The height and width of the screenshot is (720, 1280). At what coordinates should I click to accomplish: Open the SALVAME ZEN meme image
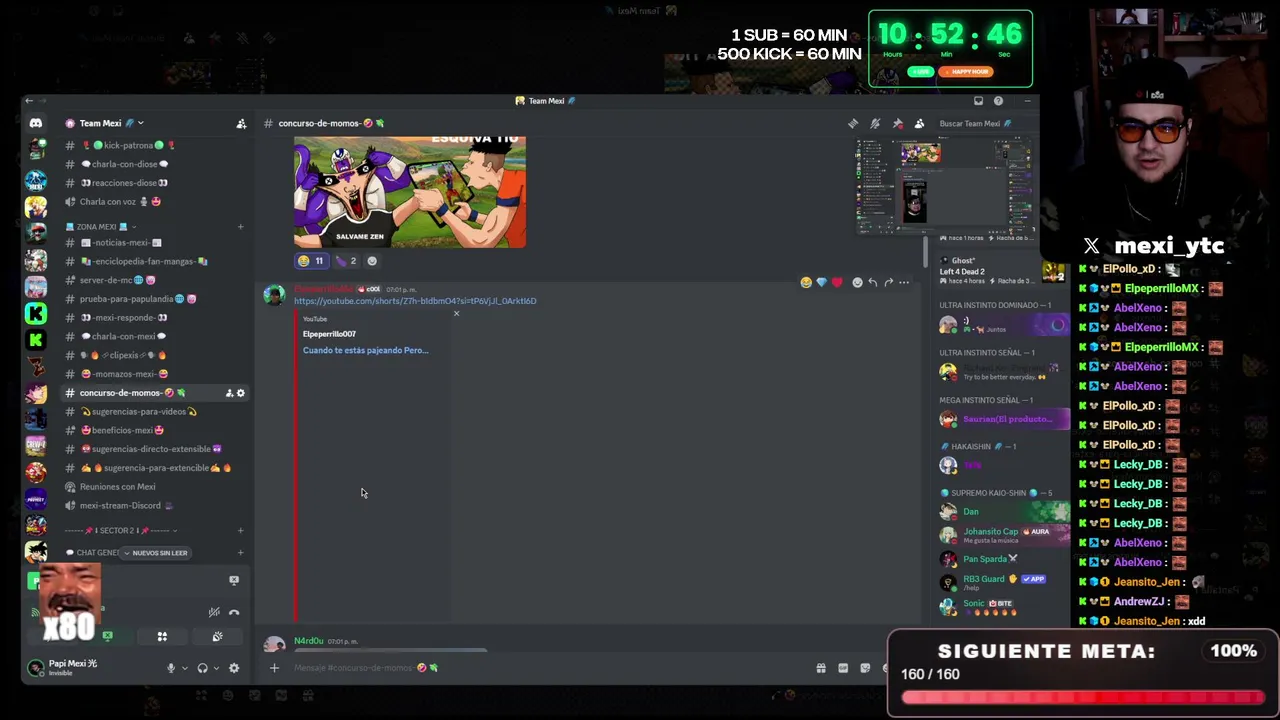(x=410, y=192)
